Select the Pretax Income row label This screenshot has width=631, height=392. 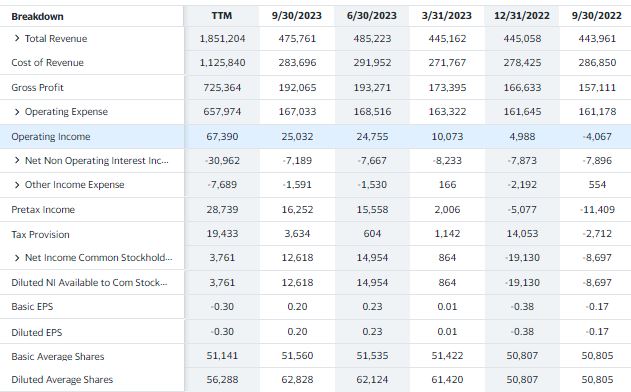[43, 210]
